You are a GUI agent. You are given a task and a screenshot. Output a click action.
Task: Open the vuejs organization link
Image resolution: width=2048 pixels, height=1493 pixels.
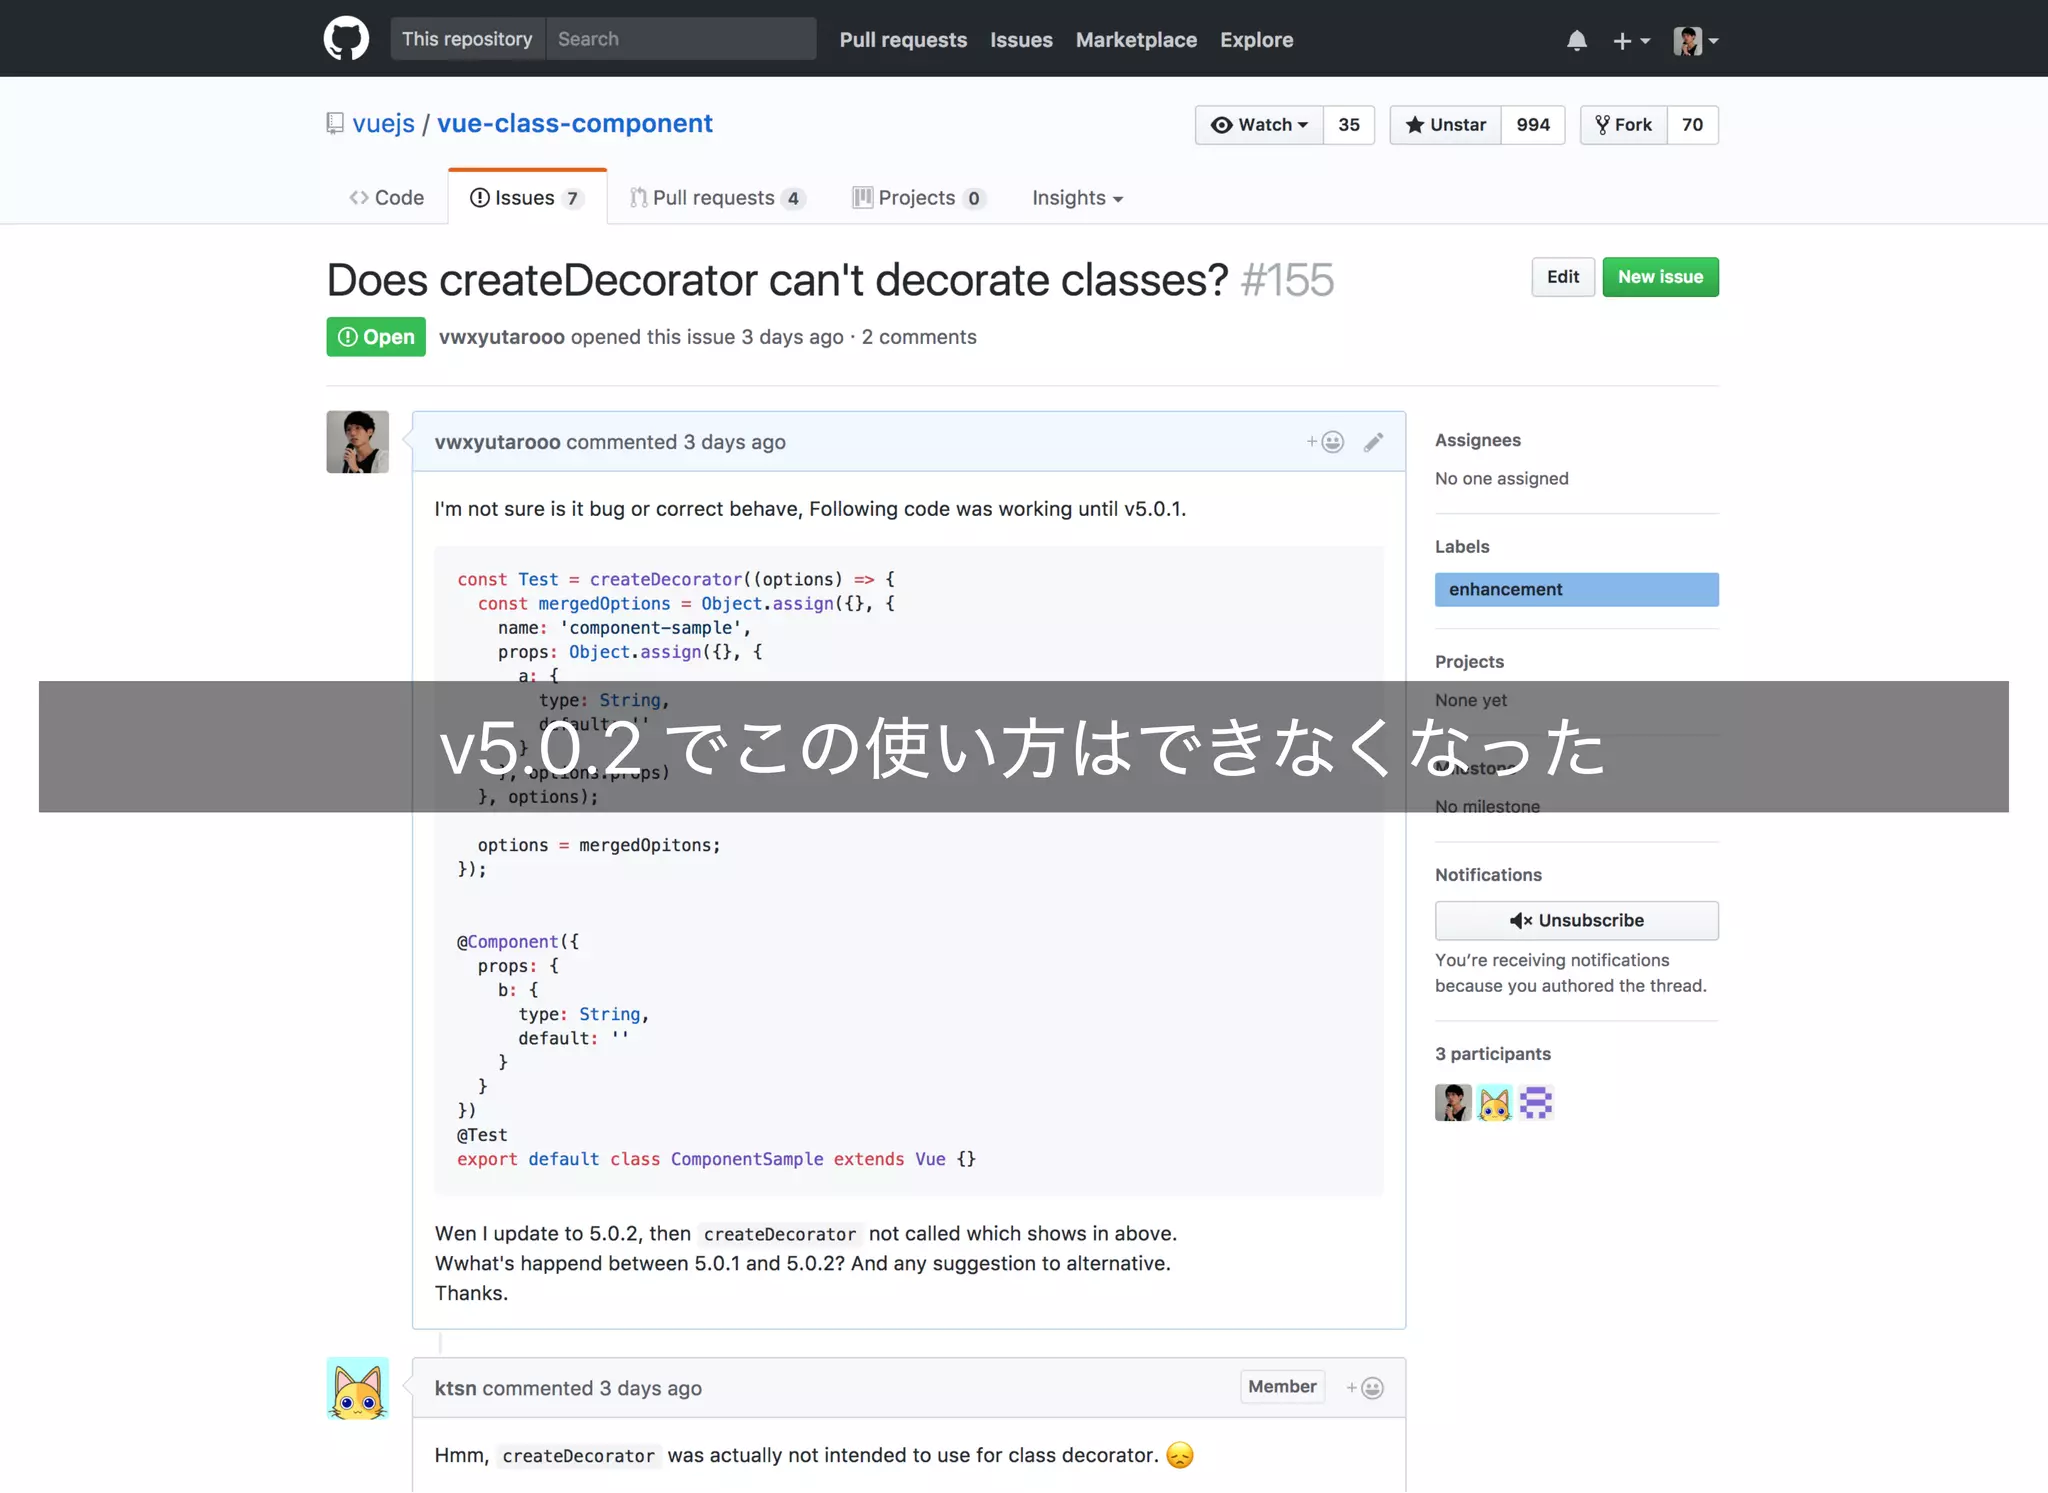(383, 123)
